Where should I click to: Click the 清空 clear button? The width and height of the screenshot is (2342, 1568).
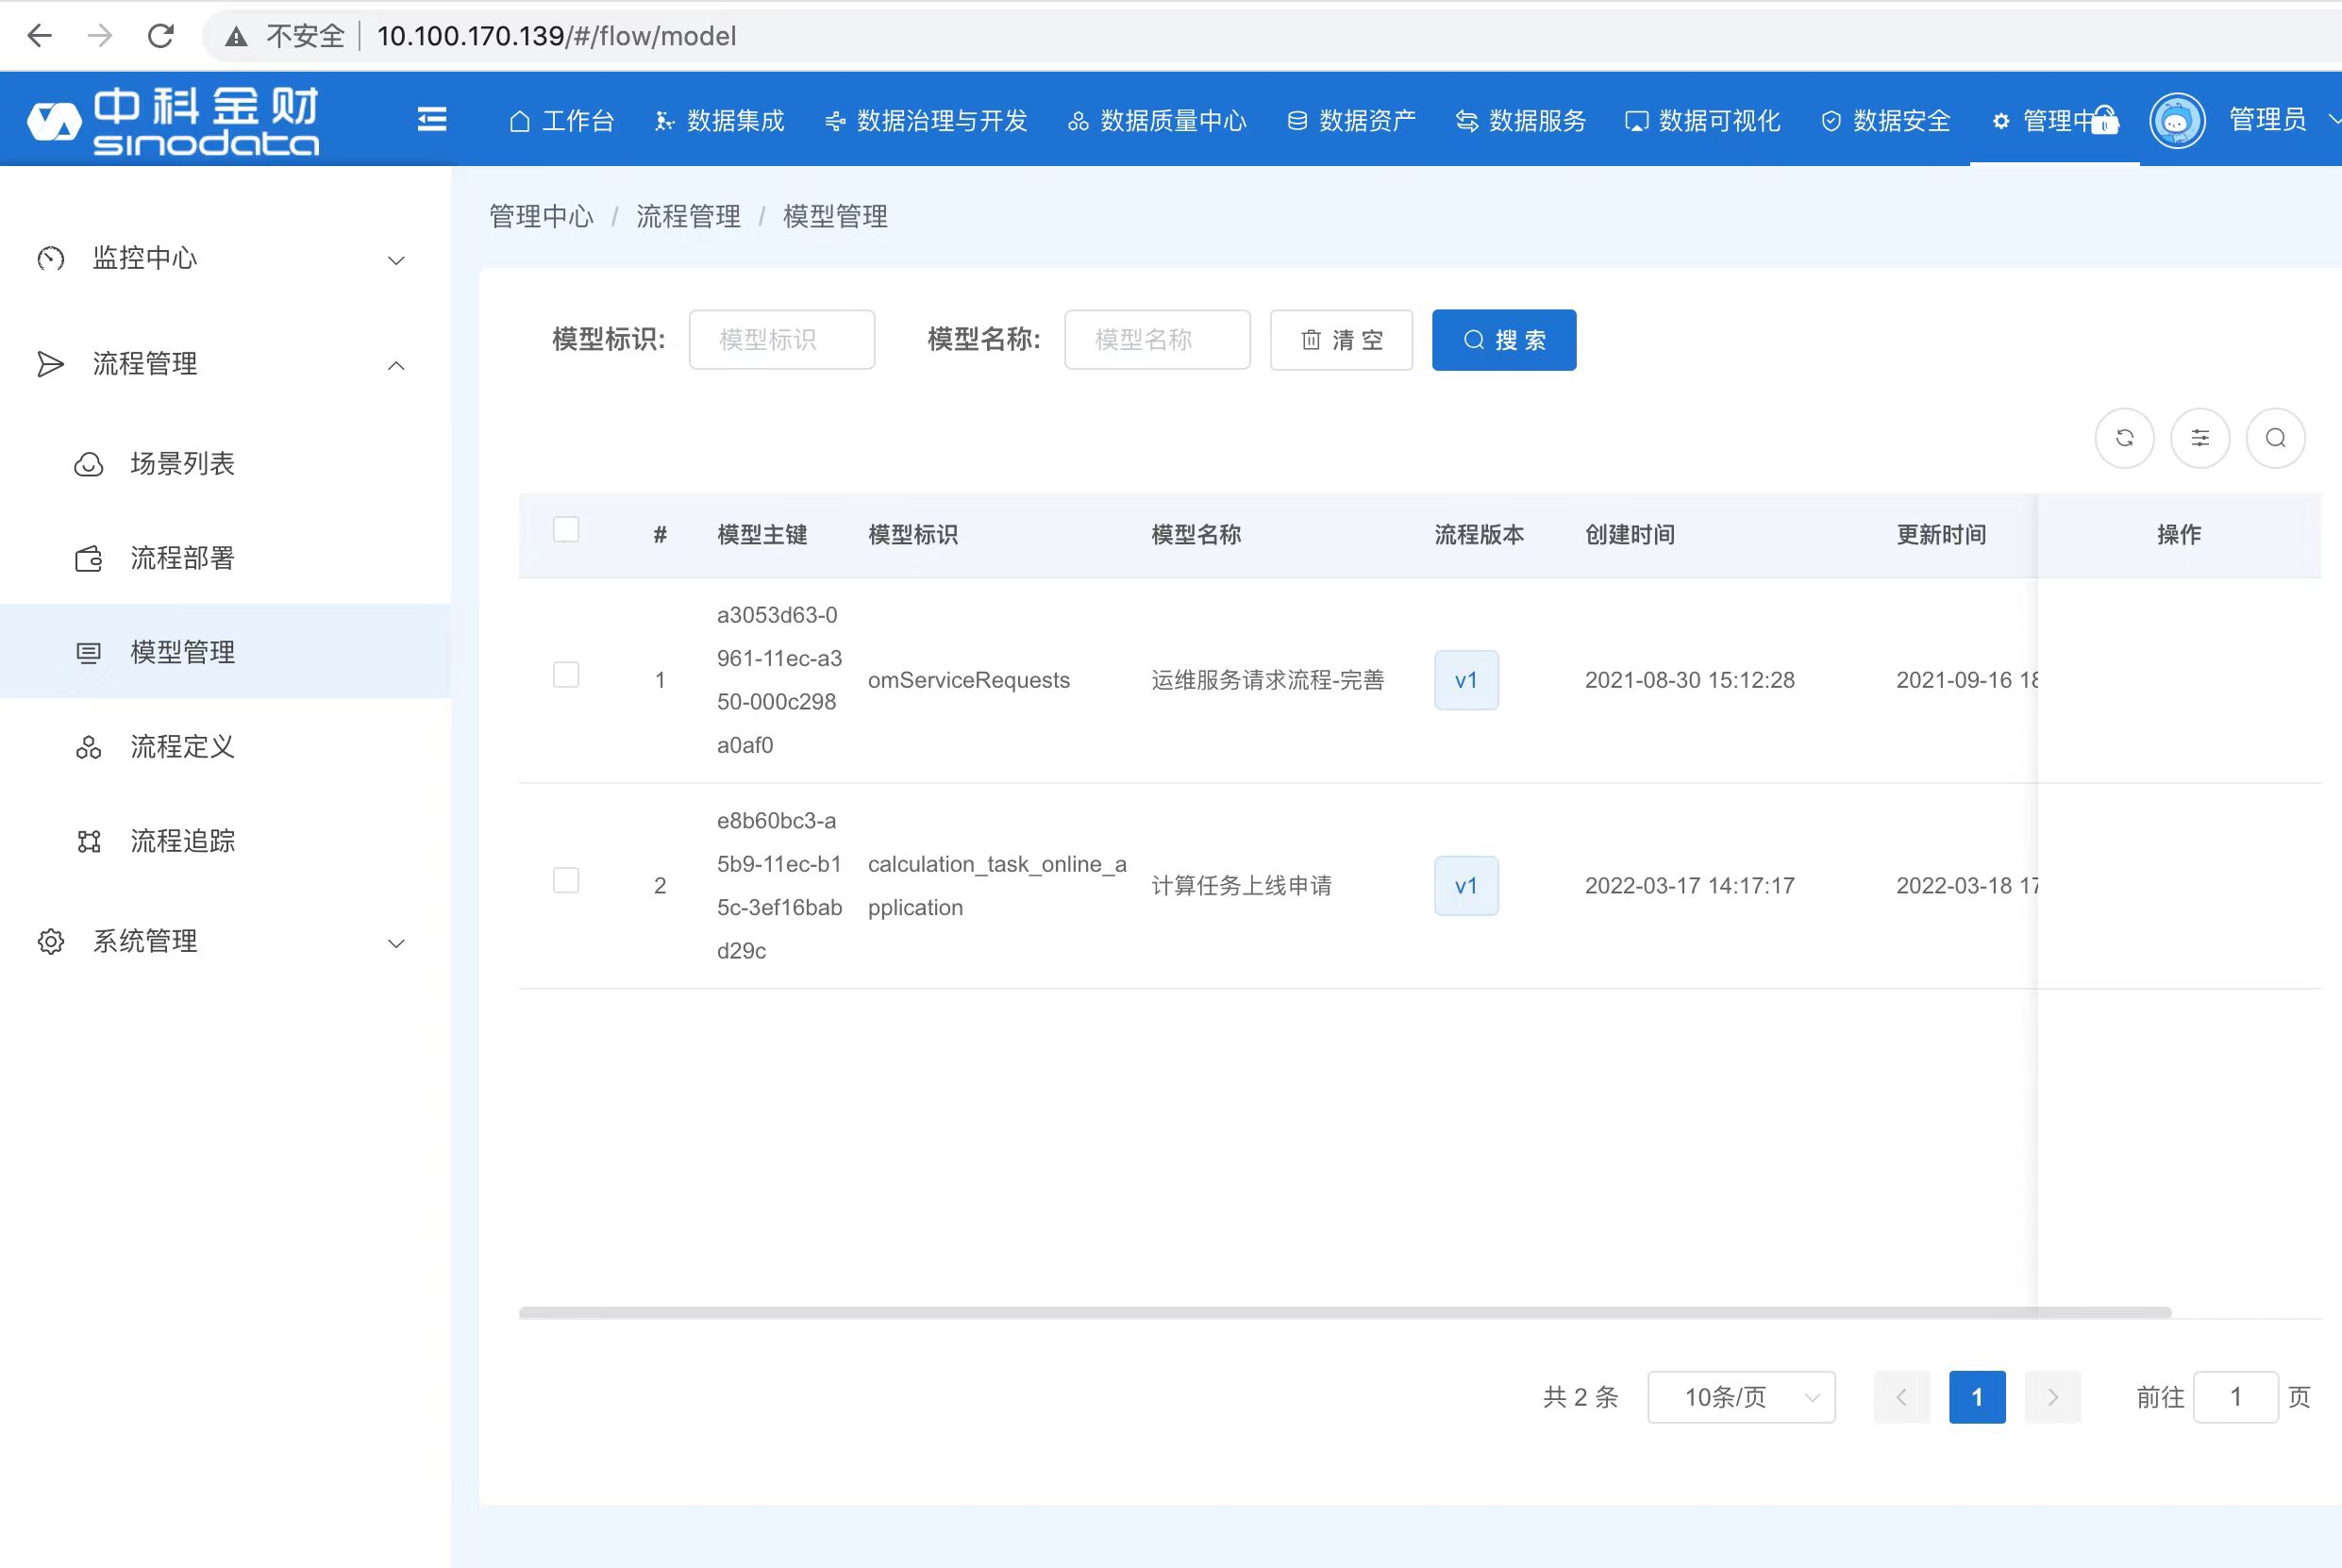(x=1341, y=340)
